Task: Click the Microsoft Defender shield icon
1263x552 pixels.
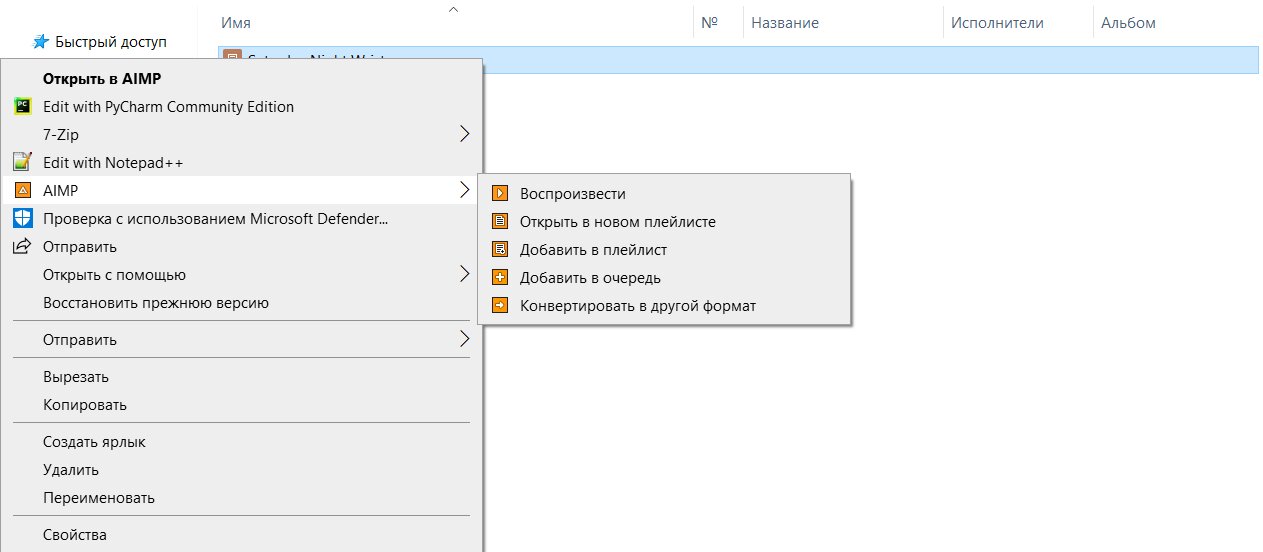Action: point(23,218)
